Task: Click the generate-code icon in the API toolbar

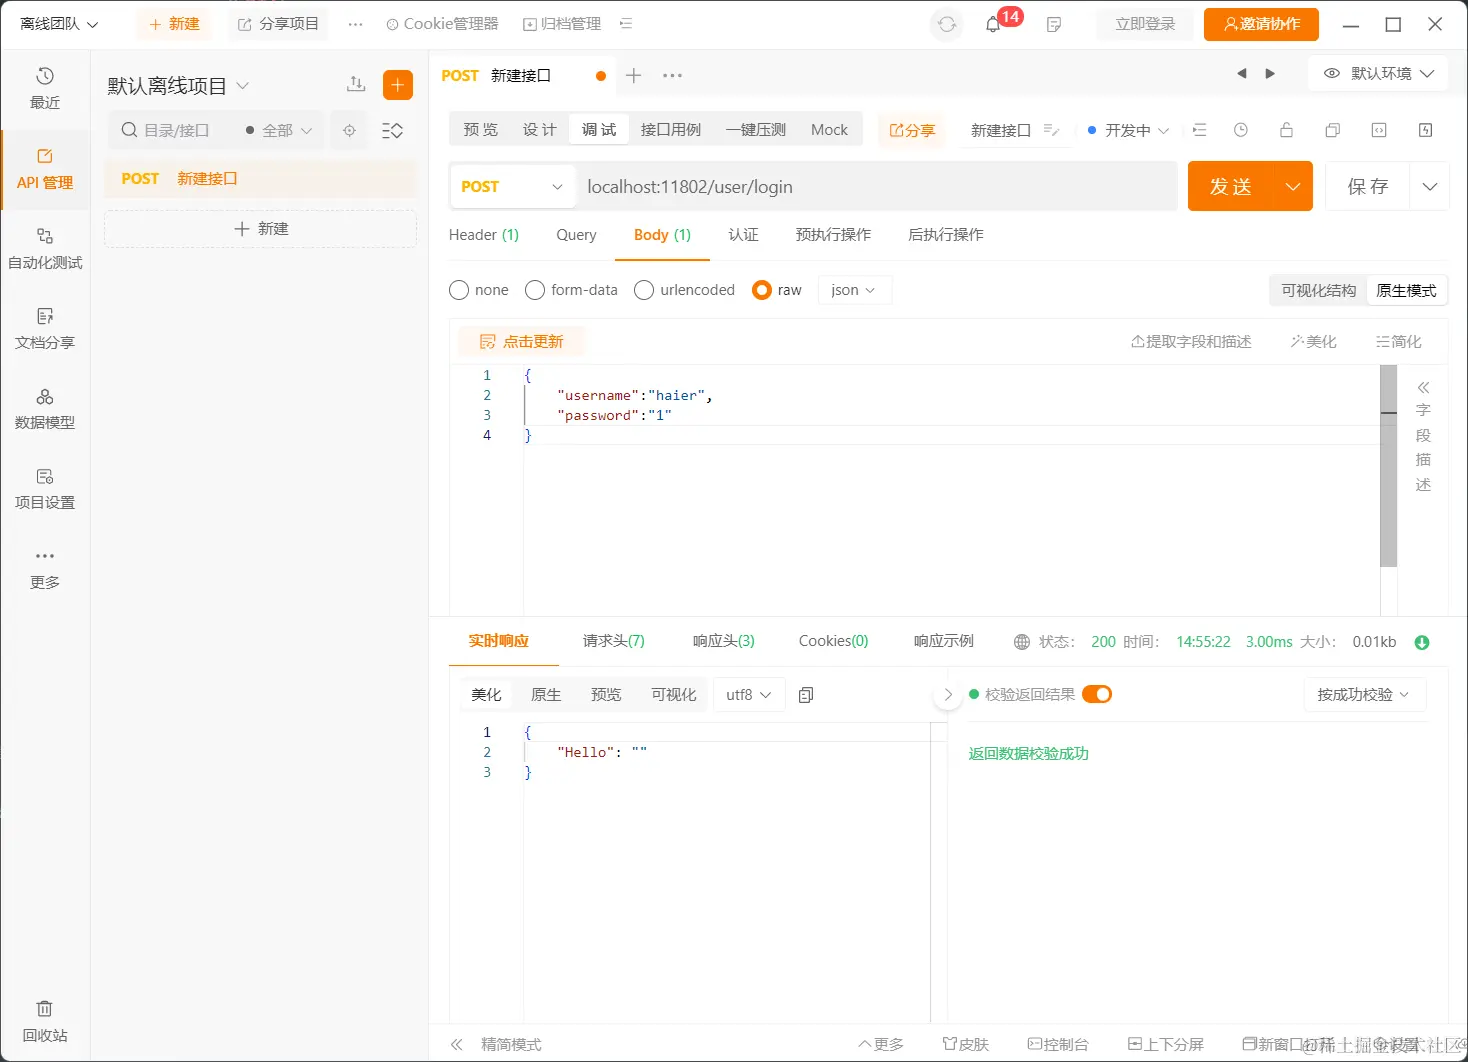Action: coord(1379,130)
